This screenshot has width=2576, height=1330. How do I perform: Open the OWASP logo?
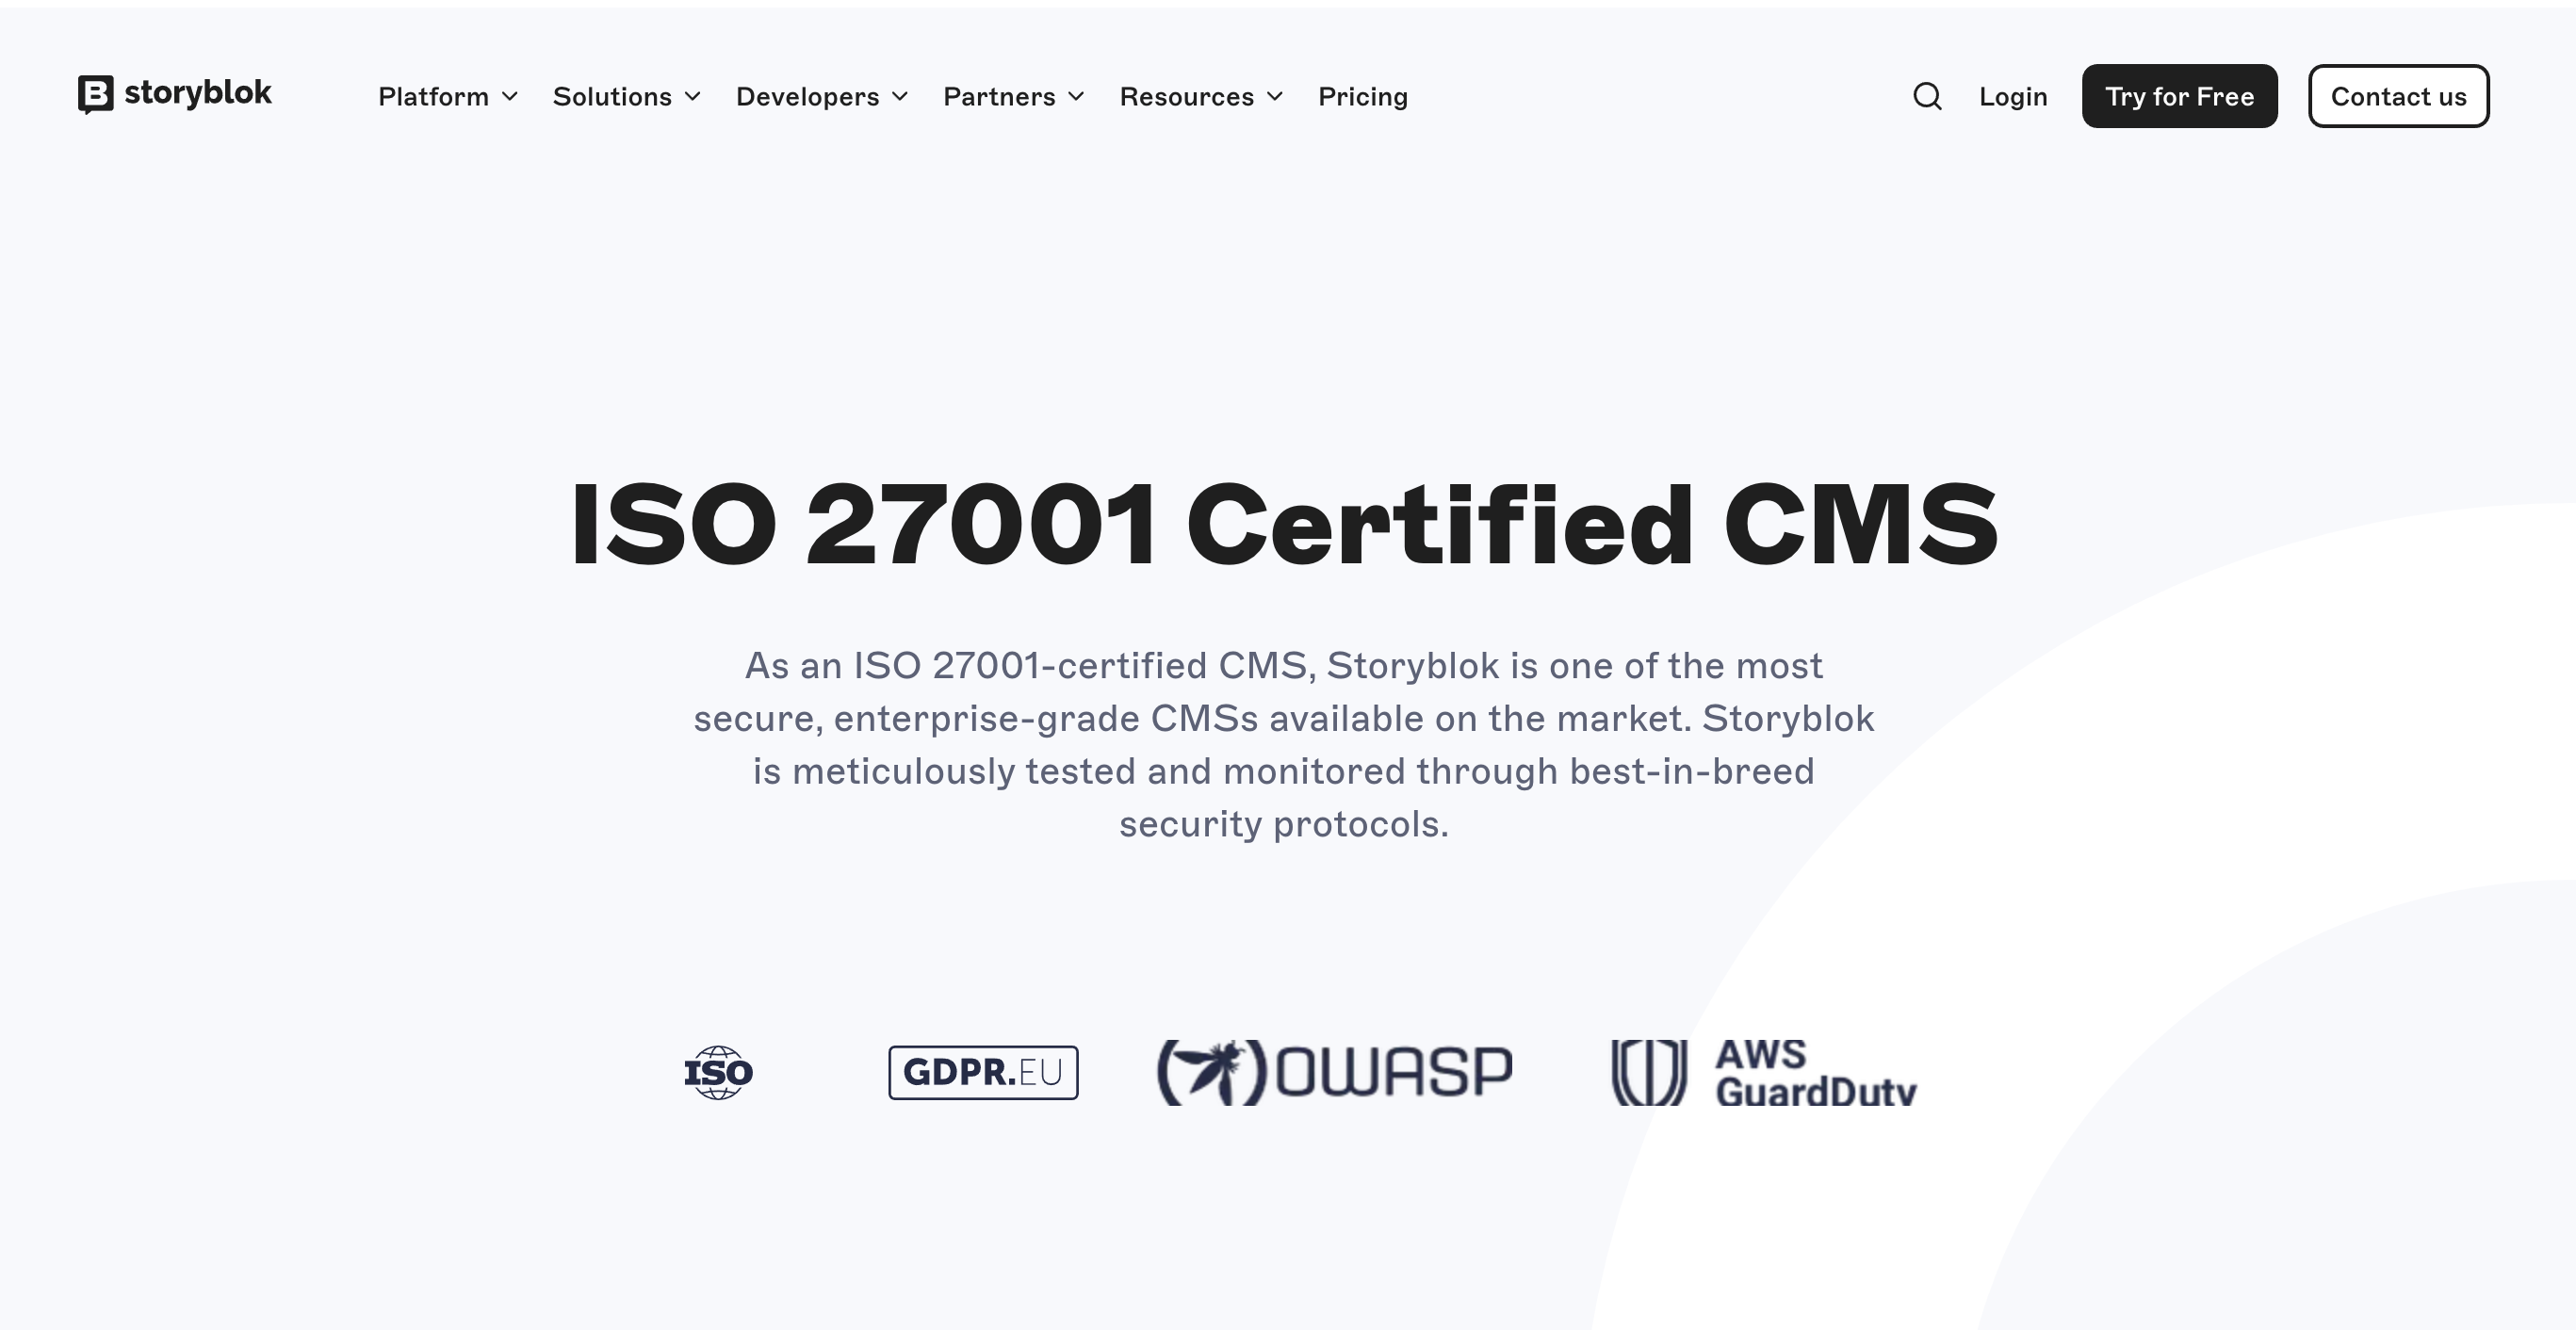(x=1335, y=1072)
